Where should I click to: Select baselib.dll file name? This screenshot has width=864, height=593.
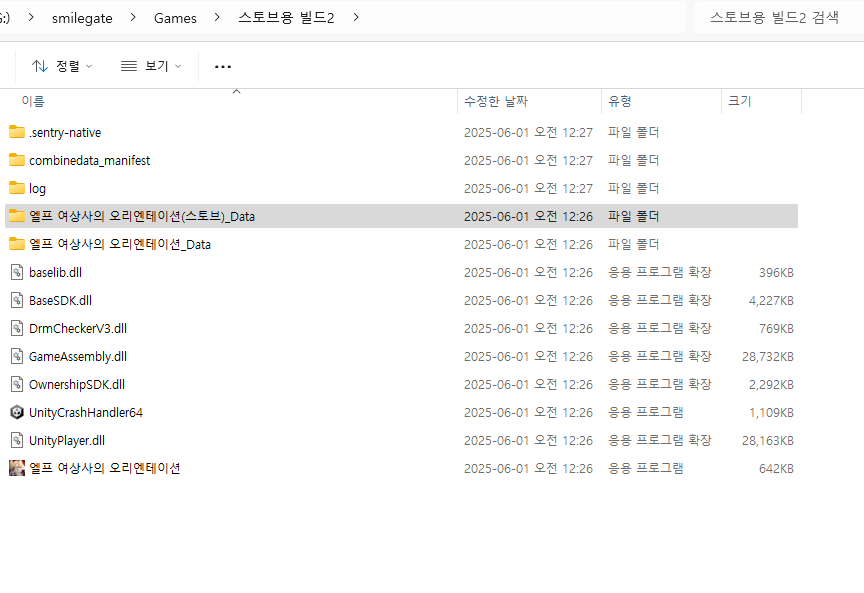click(55, 272)
